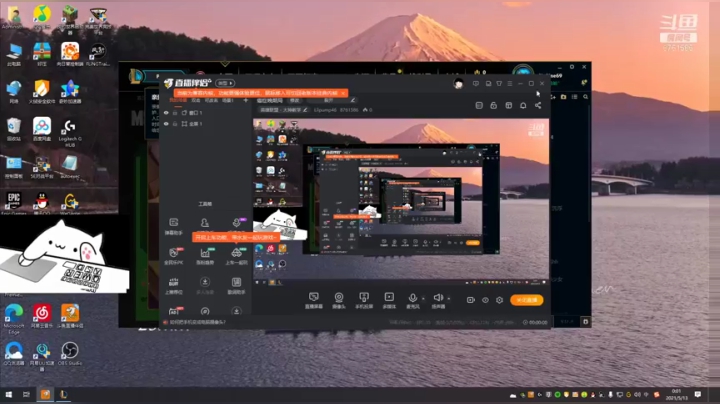Start recording with the camcorder icon

pyautogui.click(x=471, y=300)
